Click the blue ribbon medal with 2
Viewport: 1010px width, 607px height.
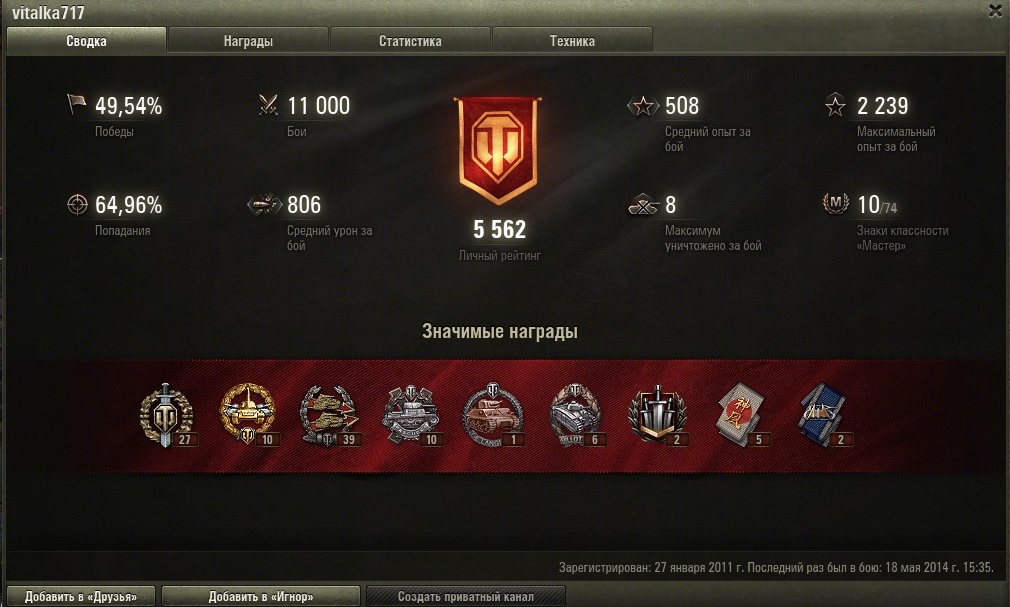(x=824, y=414)
